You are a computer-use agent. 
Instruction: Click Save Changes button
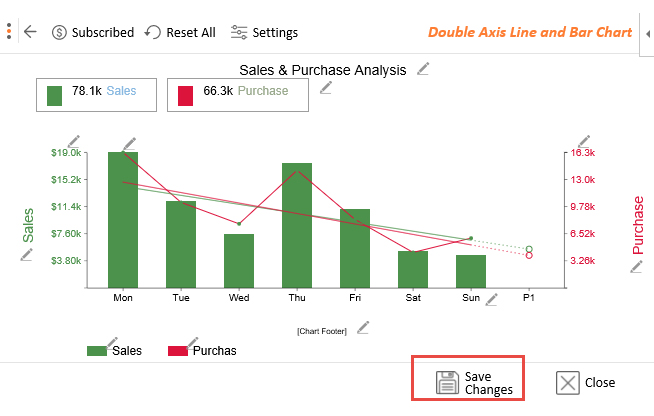click(468, 378)
